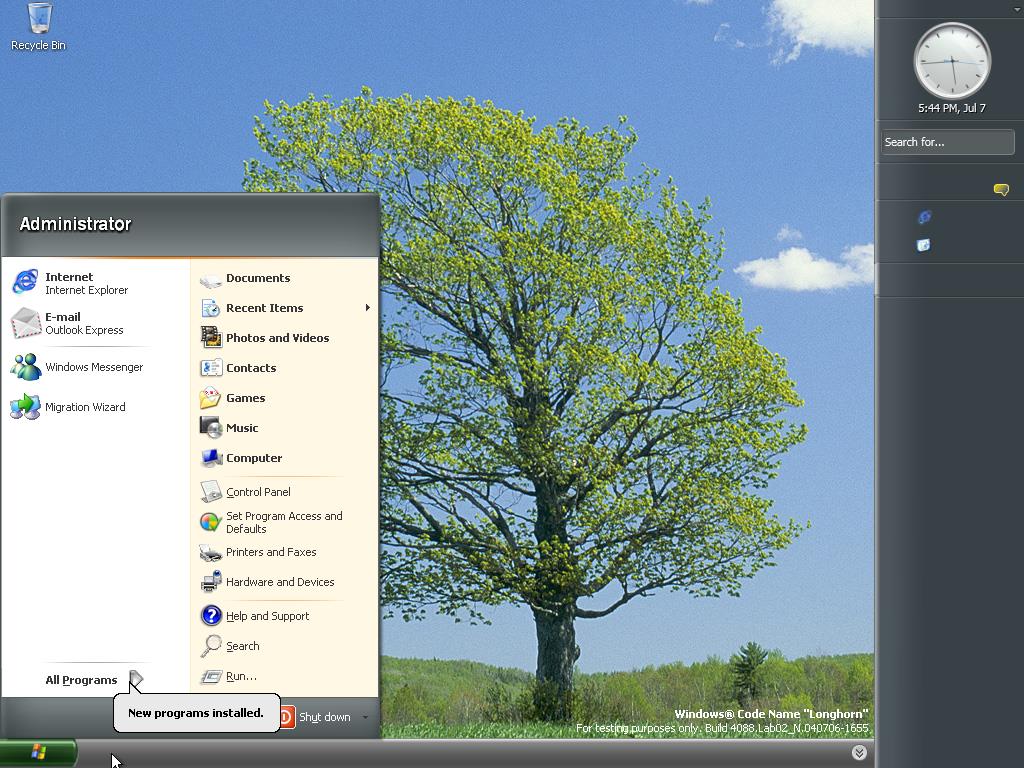Viewport: 1024px width, 768px height.
Task: Click the Administrator user name header
Action: [x=75, y=224]
